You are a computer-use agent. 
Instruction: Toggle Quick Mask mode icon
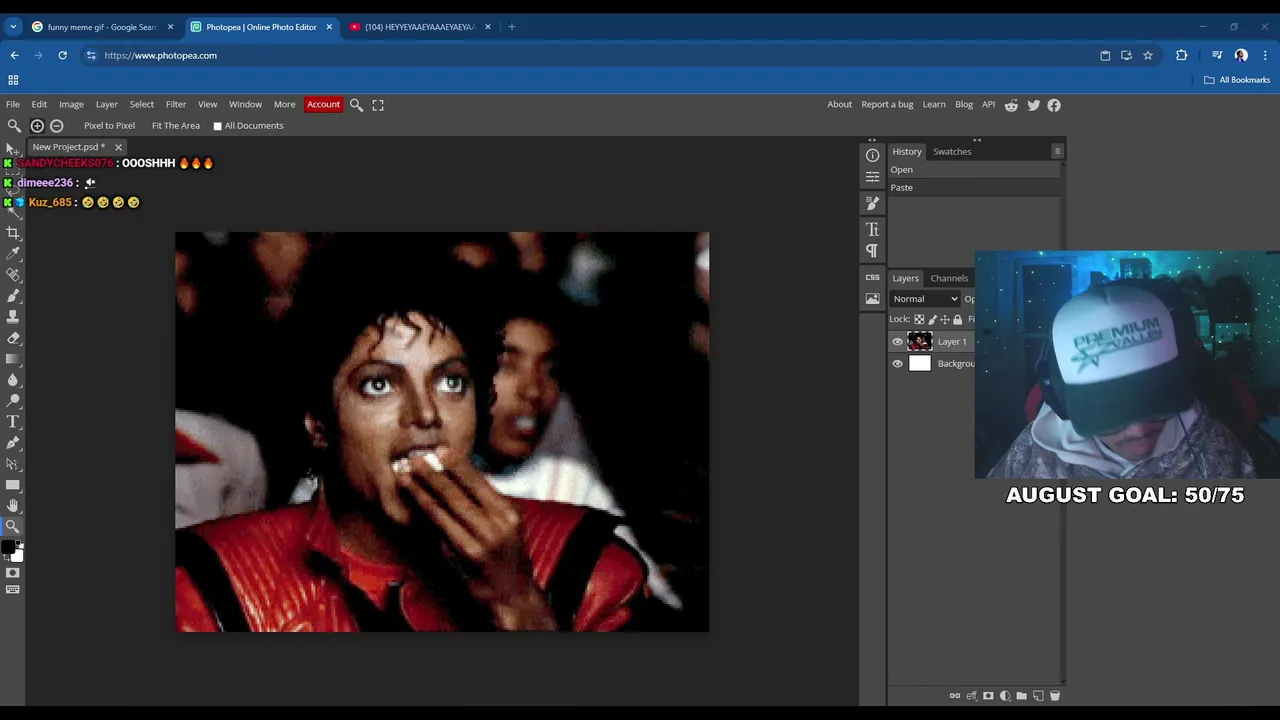13,573
